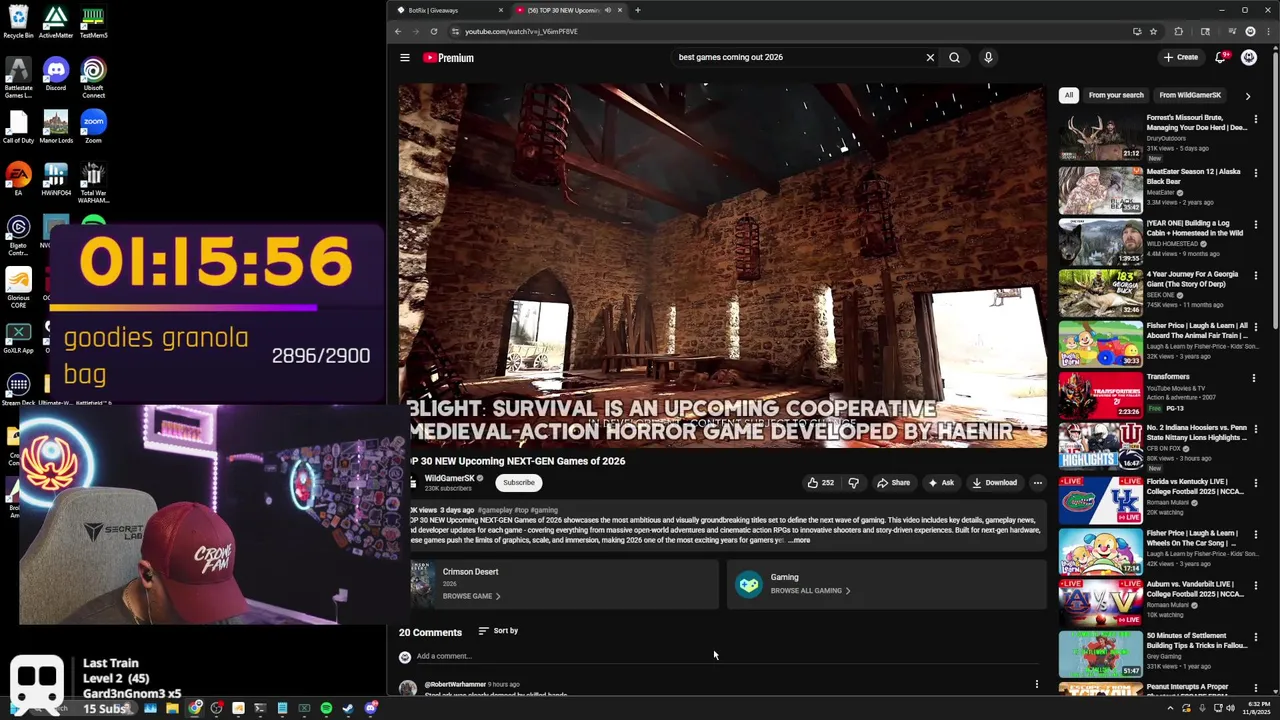Viewport: 1280px width, 720px height.
Task: Open Recycle Bin on desktop
Action: [x=18, y=22]
